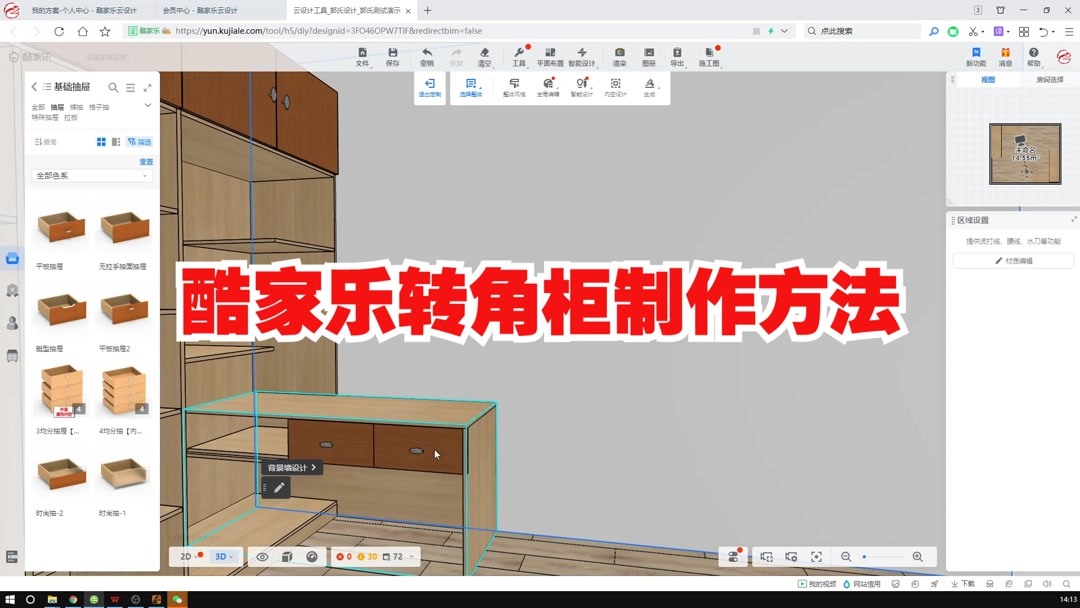Select the 生成 generate icon
The width and height of the screenshot is (1080, 608).
pyautogui.click(x=650, y=88)
